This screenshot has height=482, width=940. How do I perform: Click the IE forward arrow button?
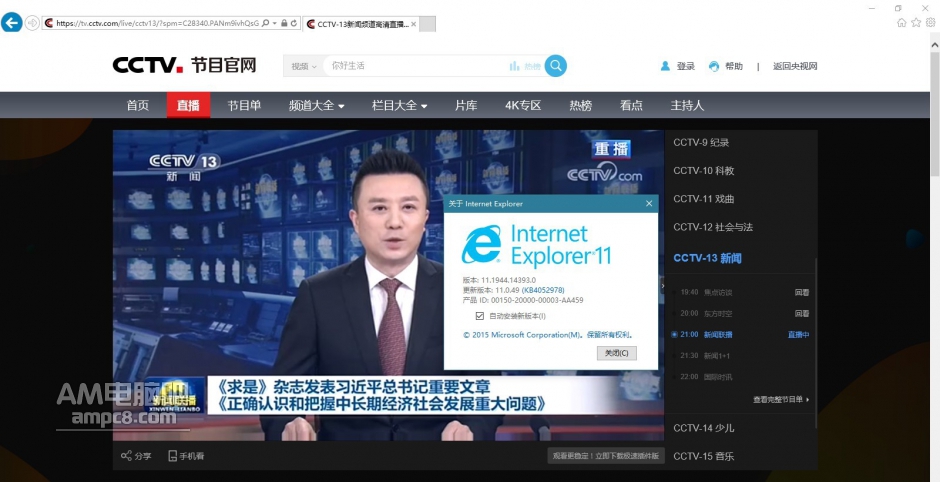(x=32, y=23)
